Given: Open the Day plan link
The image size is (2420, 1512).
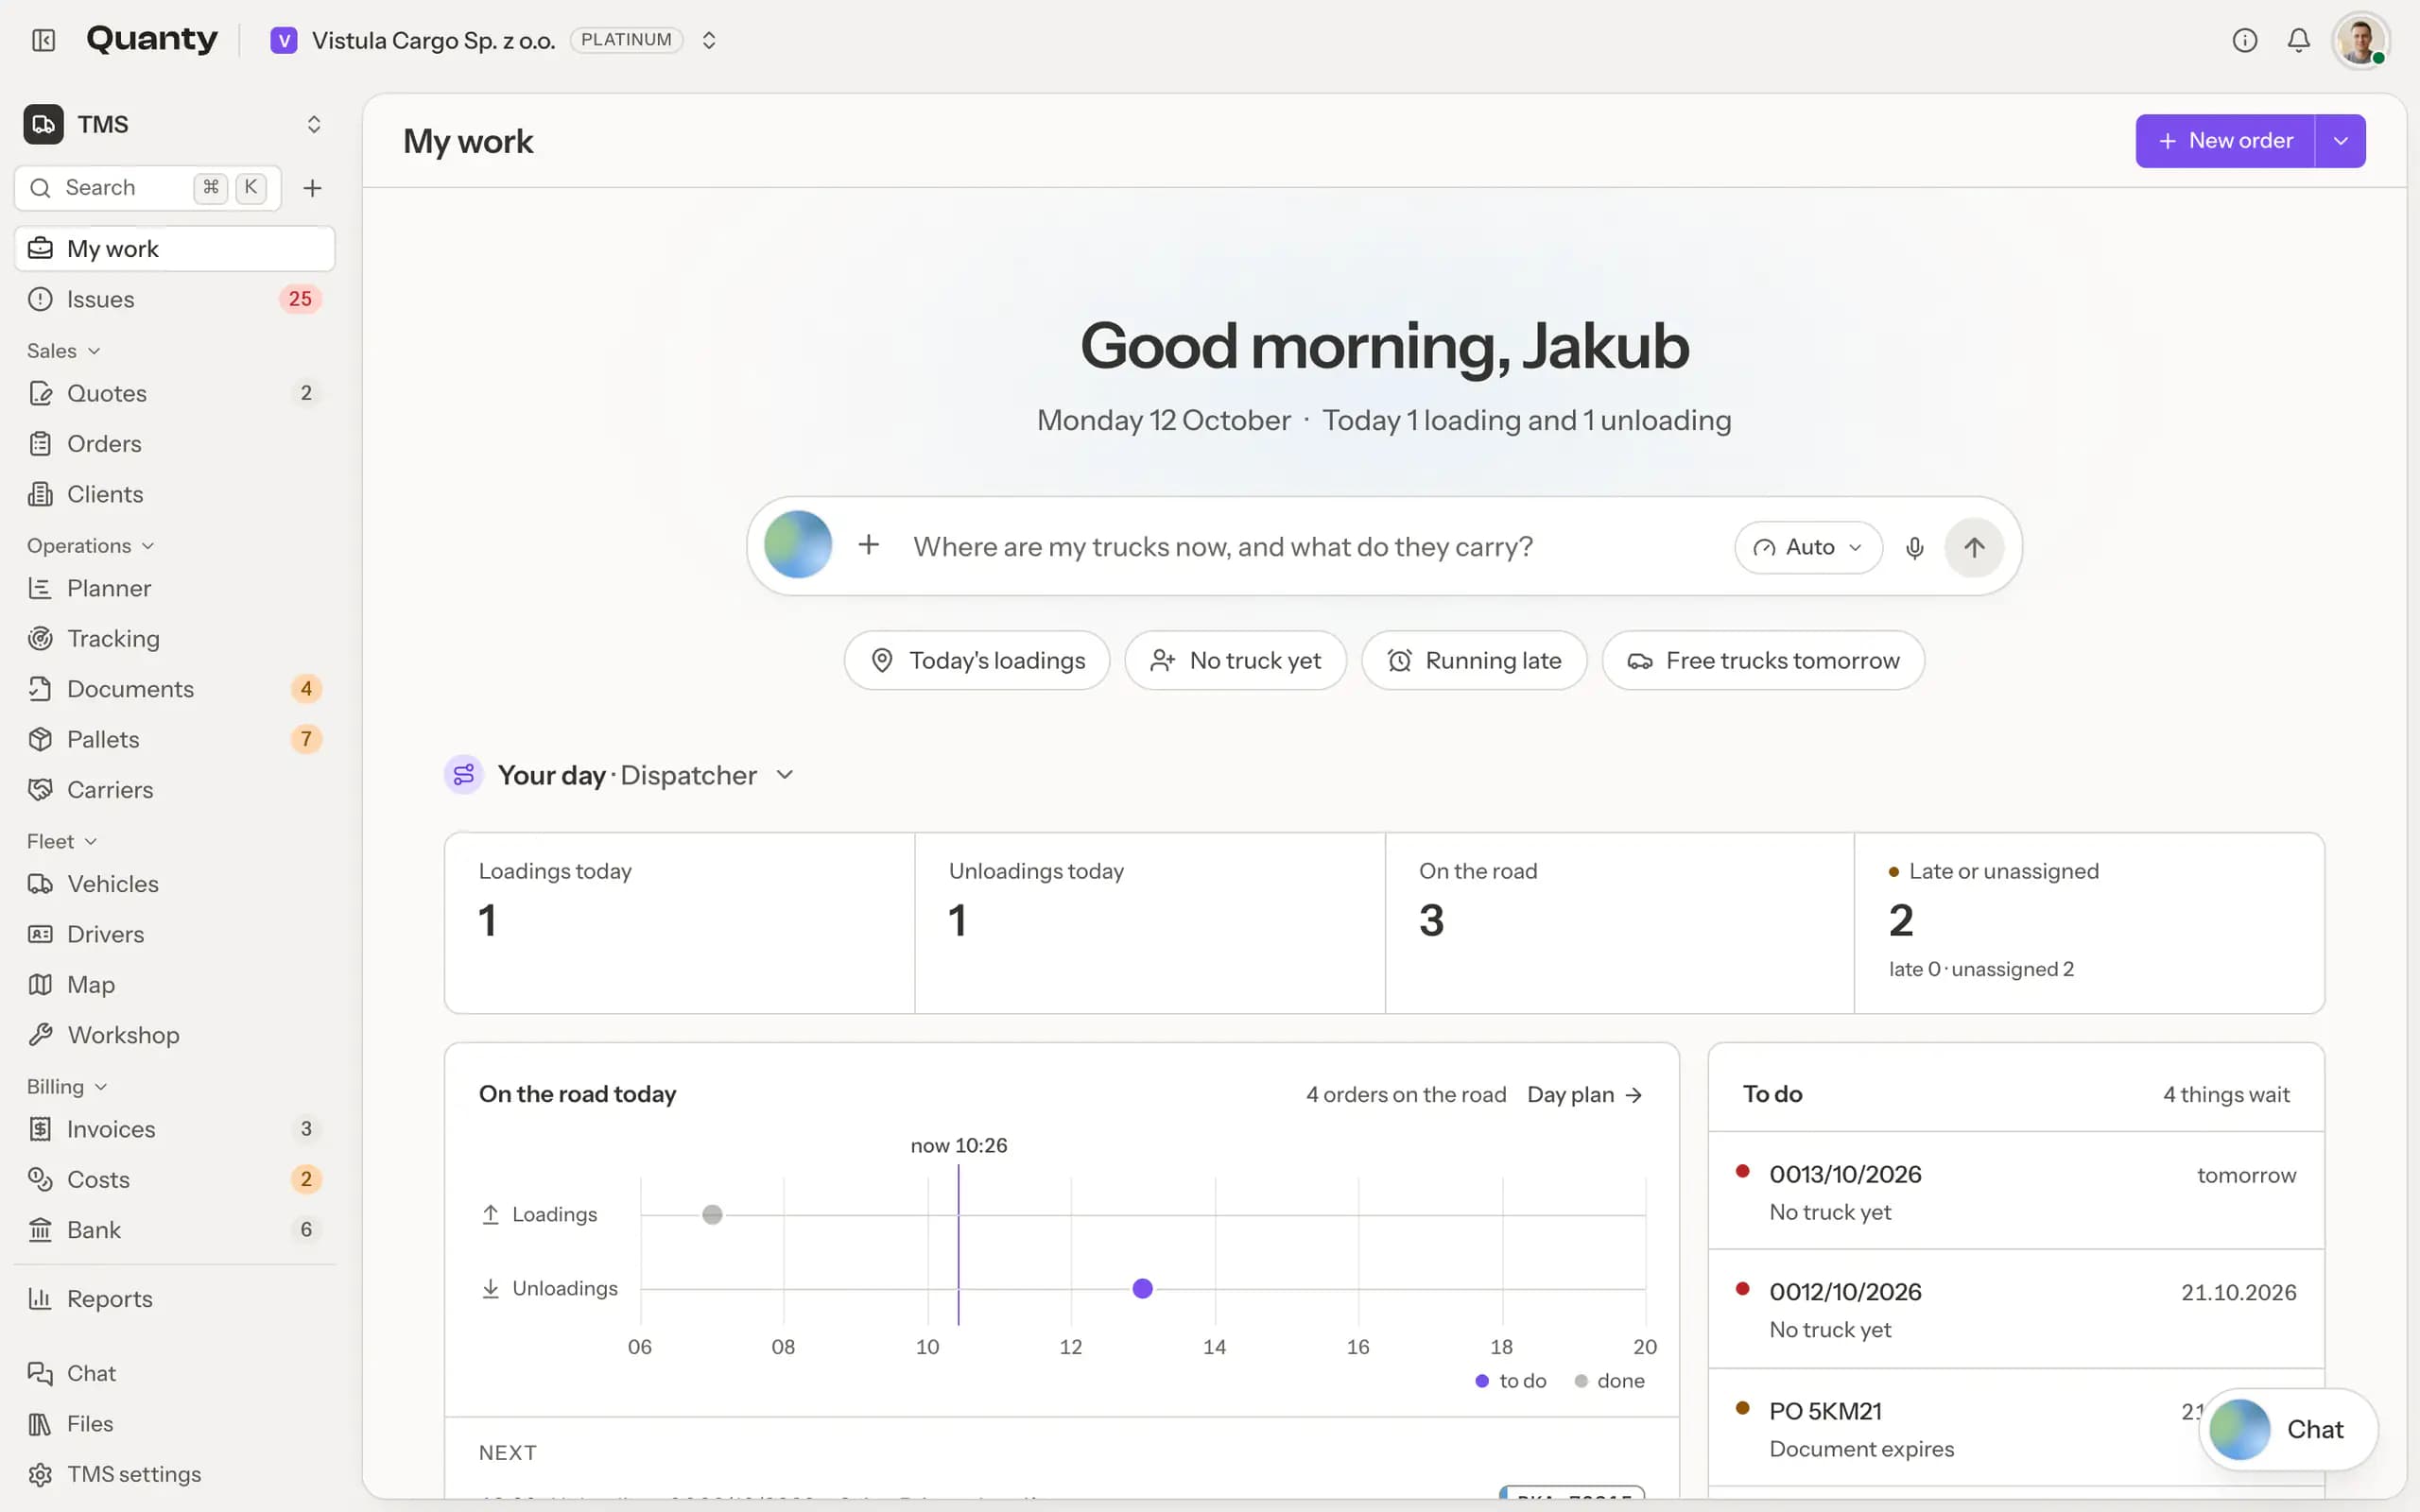Looking at the screenshot, I should coord(1585,1095).
